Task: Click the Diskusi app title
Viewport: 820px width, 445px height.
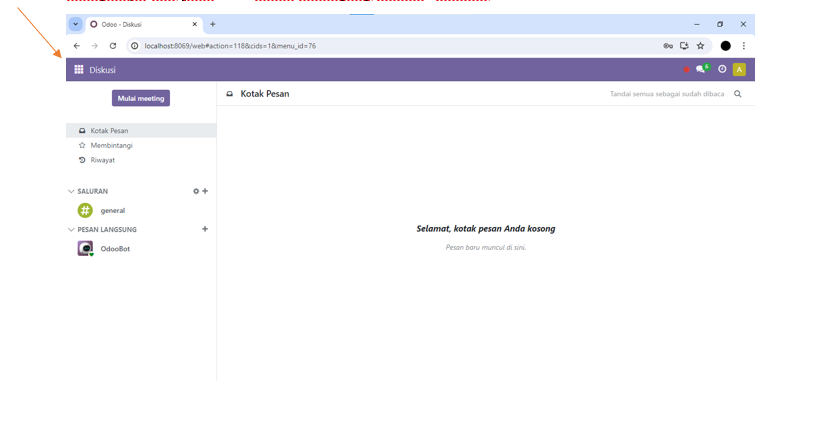Action: (x=102, y=70)
